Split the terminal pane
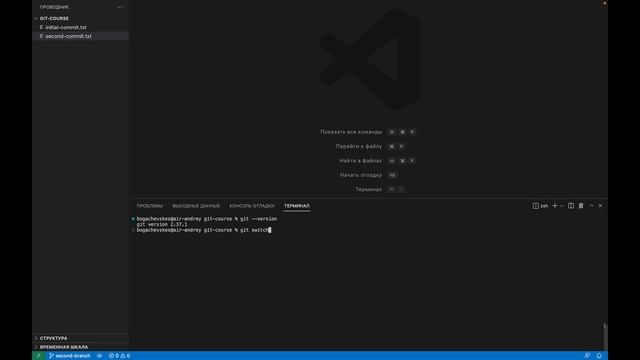The height and width of the screenshot is (360, 640). tap(571, 206)
